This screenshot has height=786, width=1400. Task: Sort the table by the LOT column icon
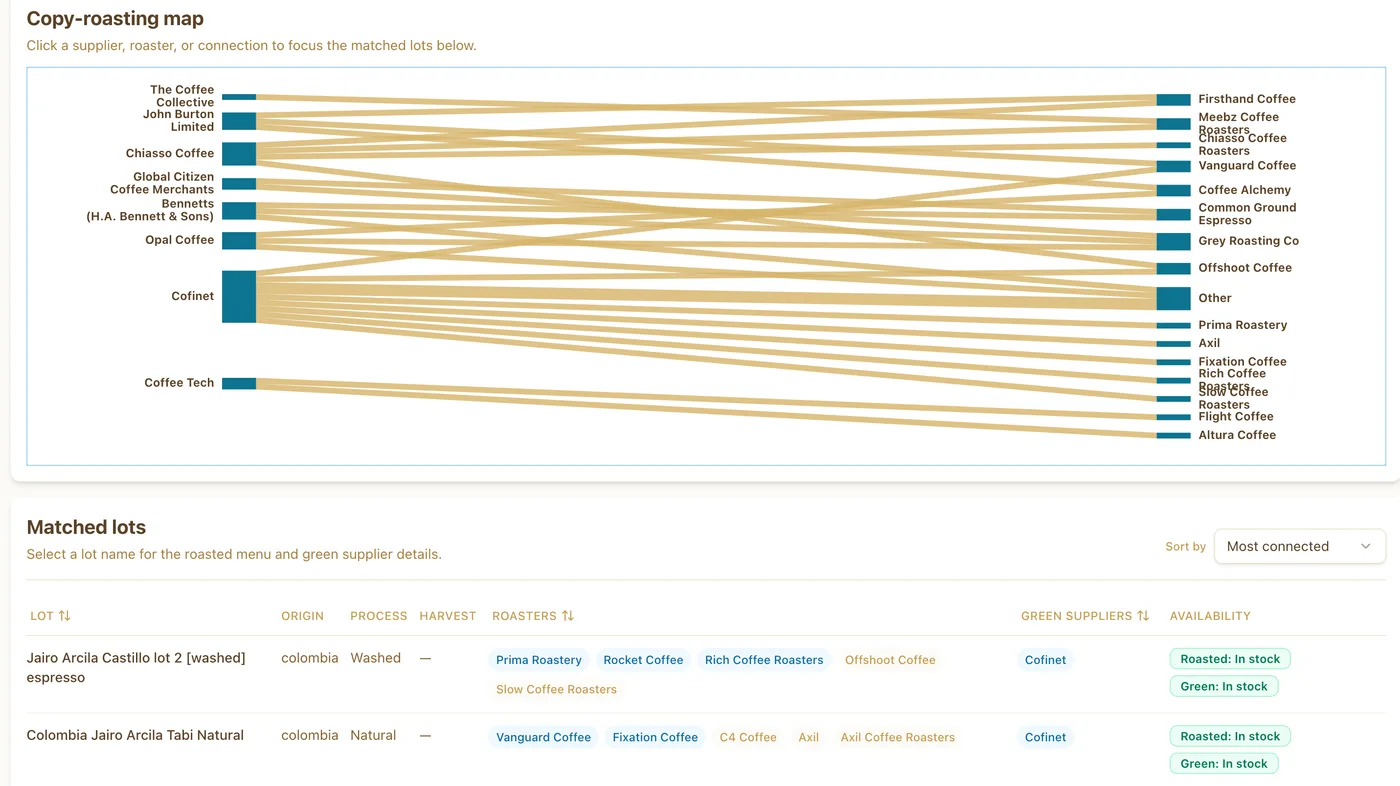click(x=65, y=616)
